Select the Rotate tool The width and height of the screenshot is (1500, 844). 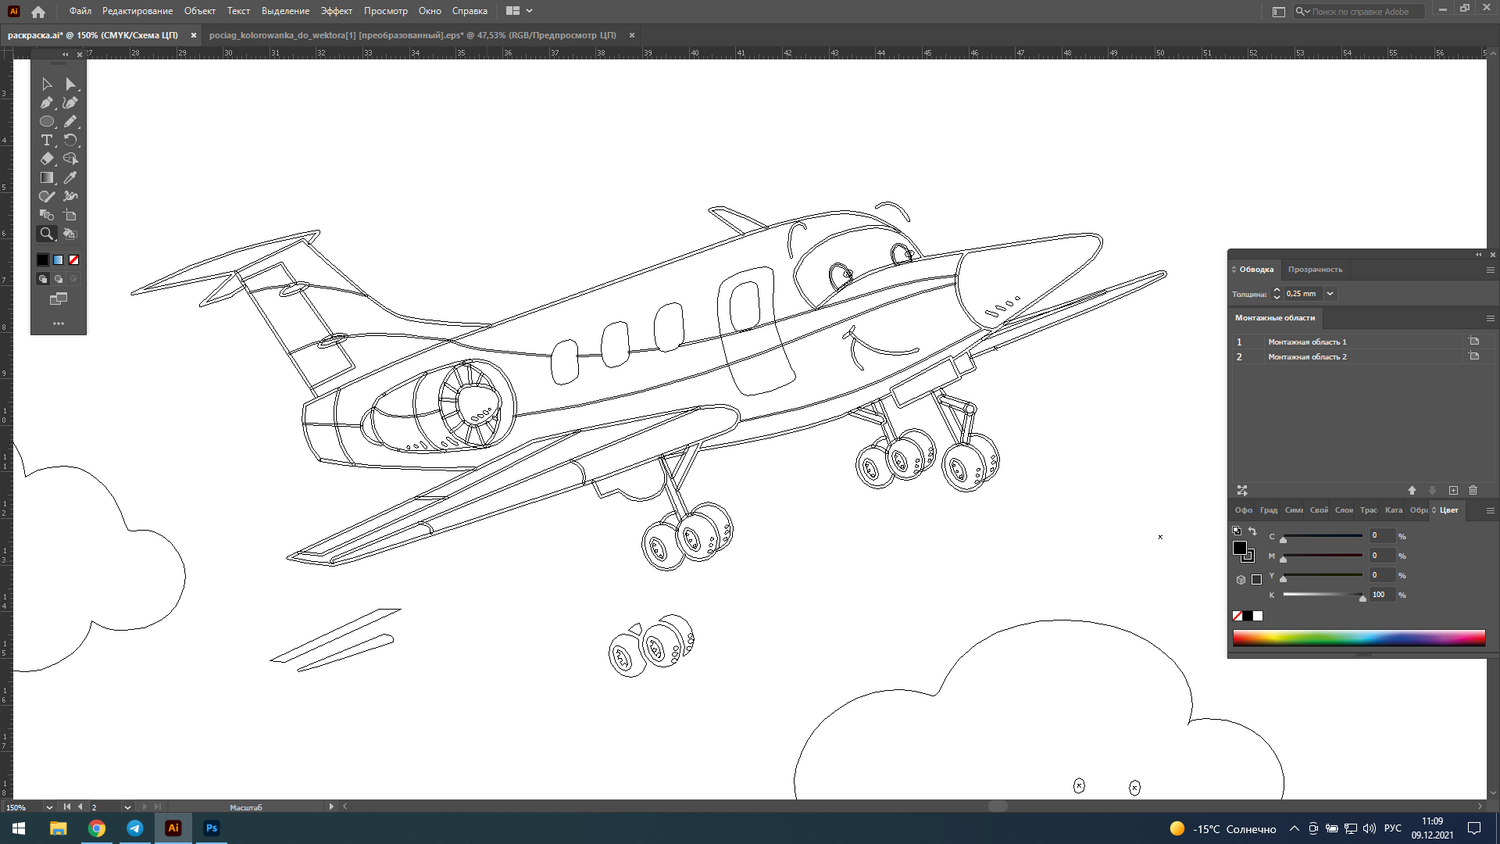tap(70, 140)
